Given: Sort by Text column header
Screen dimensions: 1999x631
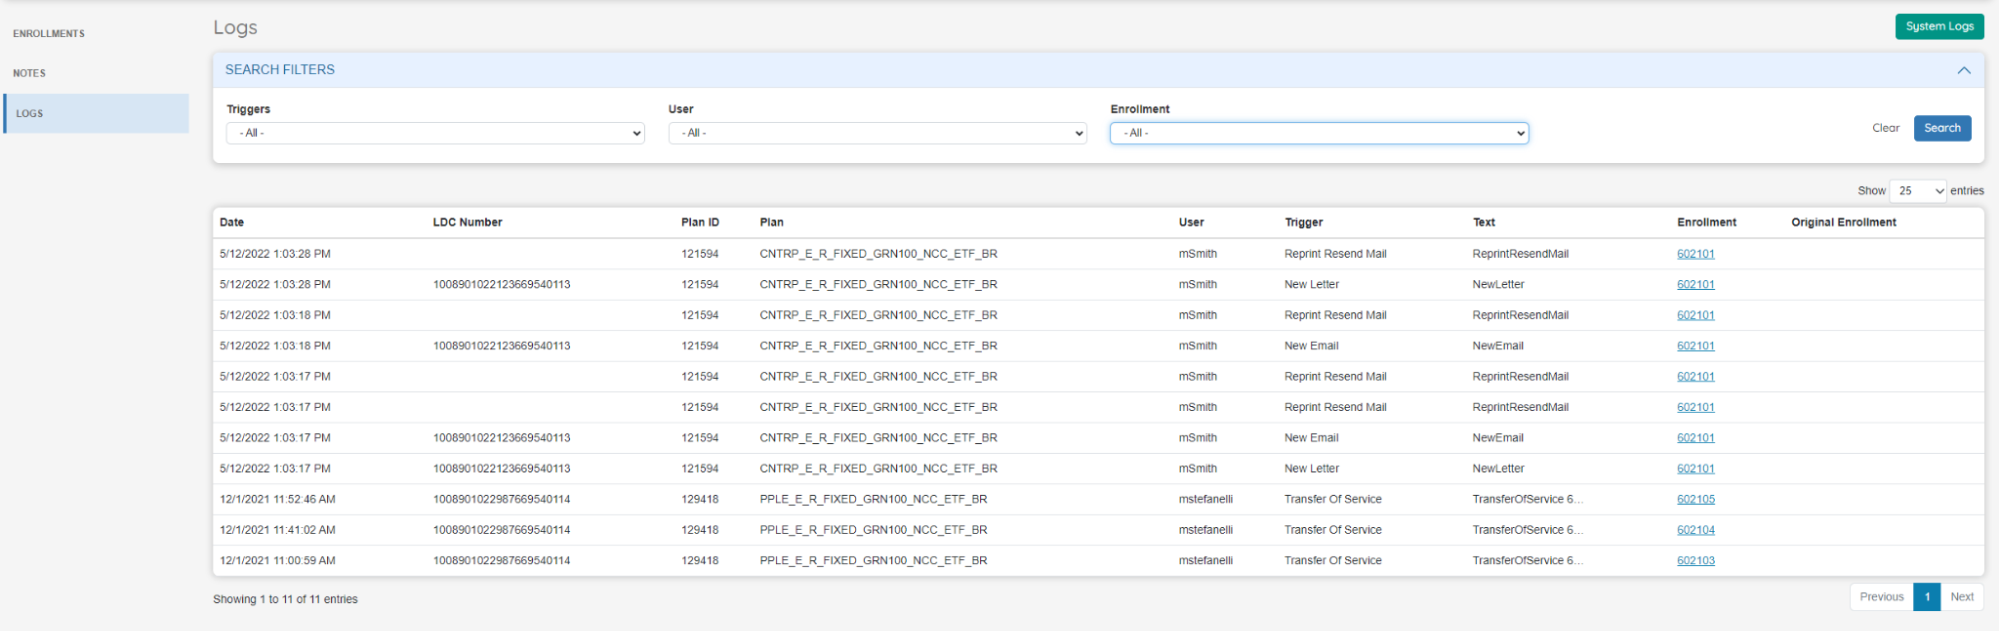Looking at the screenshot, I should click(x=1483, y=223).
